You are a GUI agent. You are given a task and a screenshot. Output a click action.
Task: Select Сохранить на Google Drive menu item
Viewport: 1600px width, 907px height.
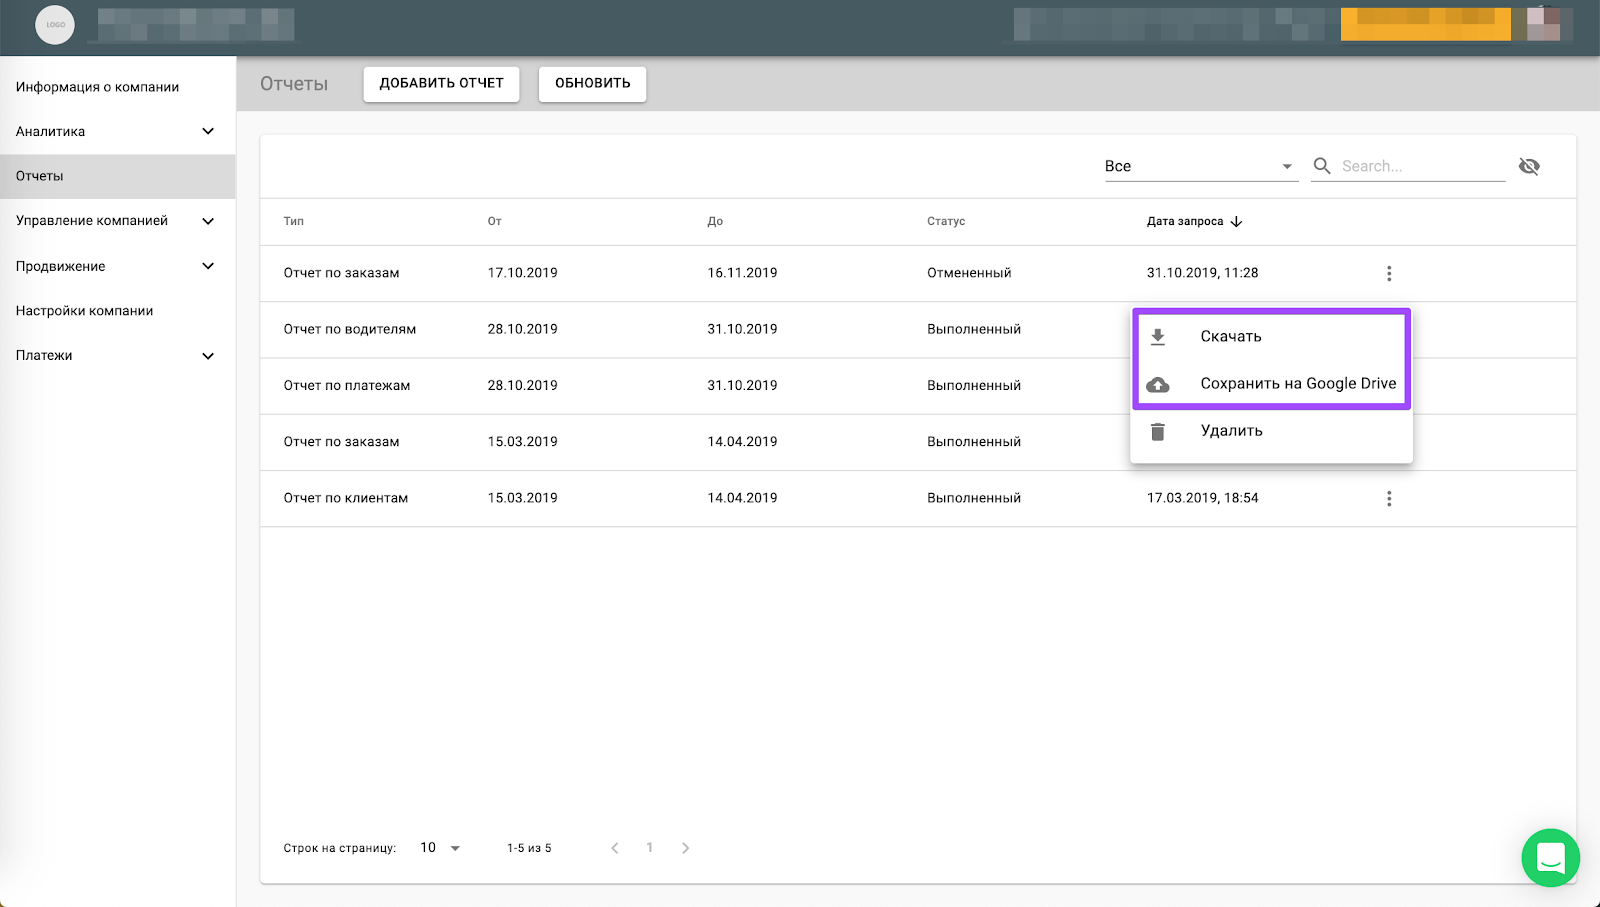tap(1297, 384)
